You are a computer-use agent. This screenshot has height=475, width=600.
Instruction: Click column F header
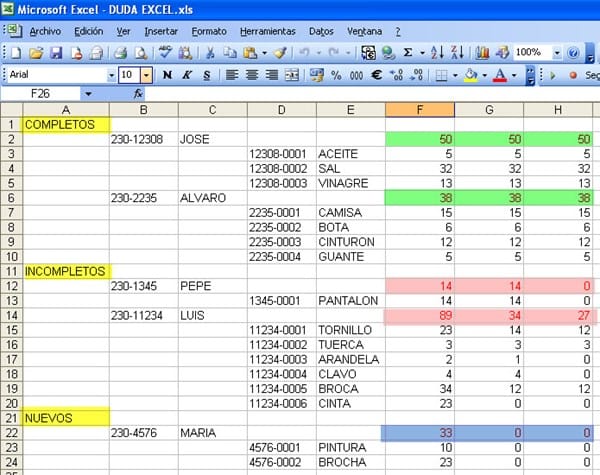coord(420,110)
